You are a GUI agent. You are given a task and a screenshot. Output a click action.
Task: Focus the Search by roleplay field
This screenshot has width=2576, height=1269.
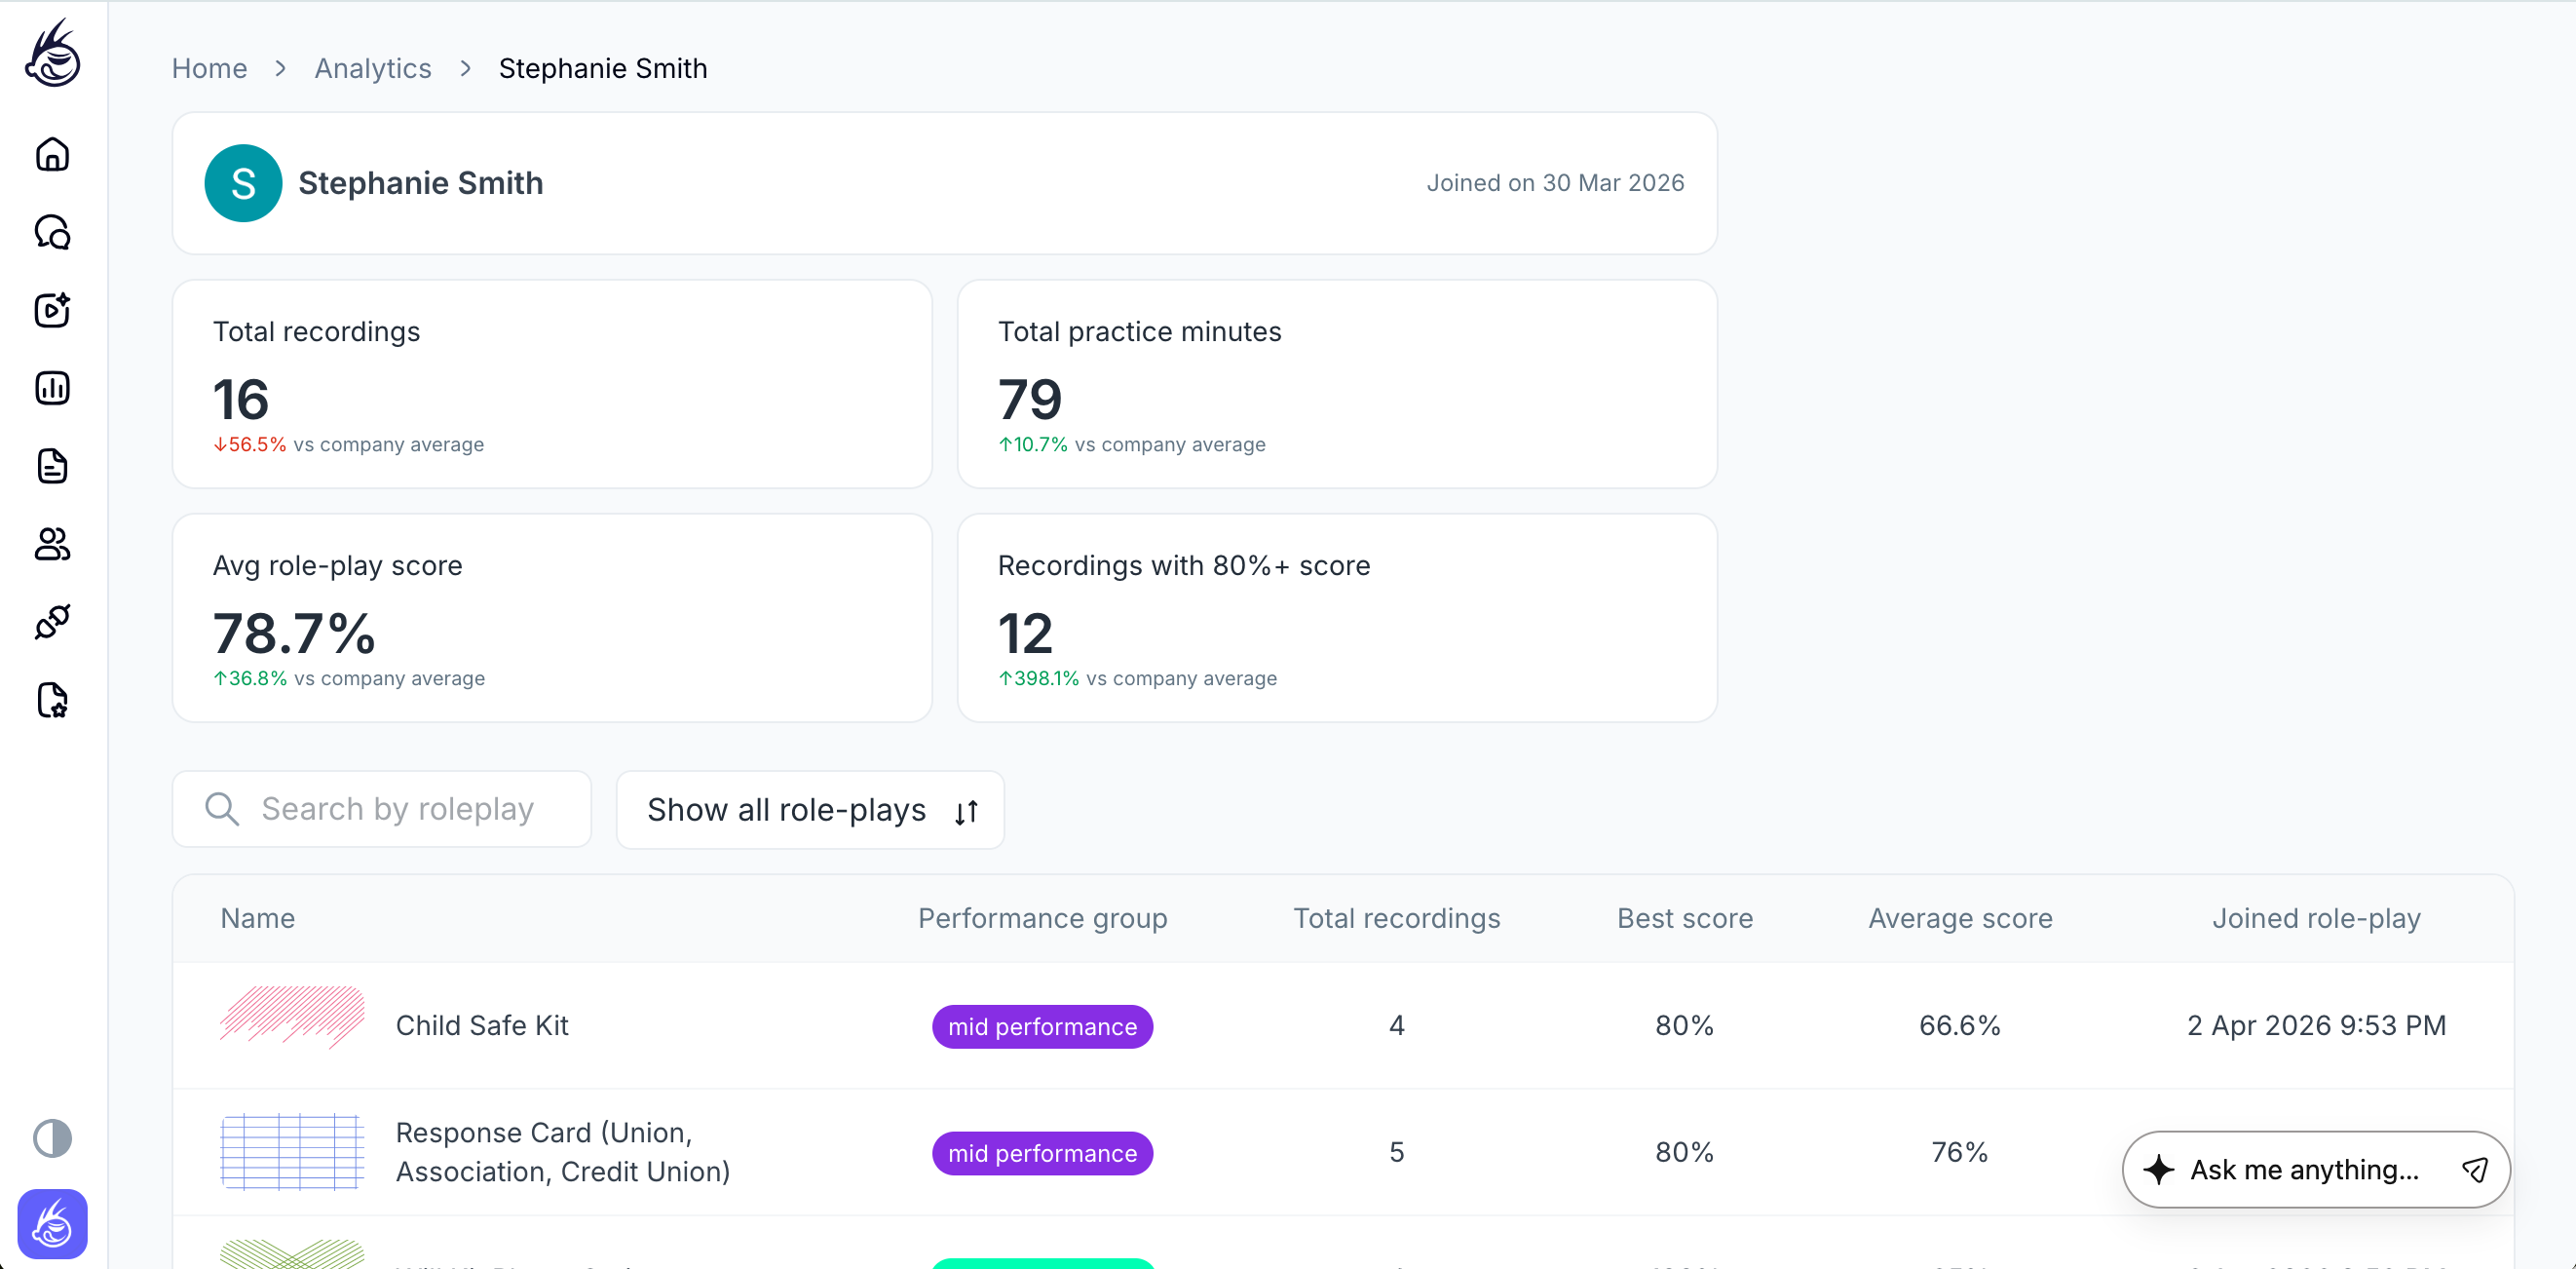[382, 809]
